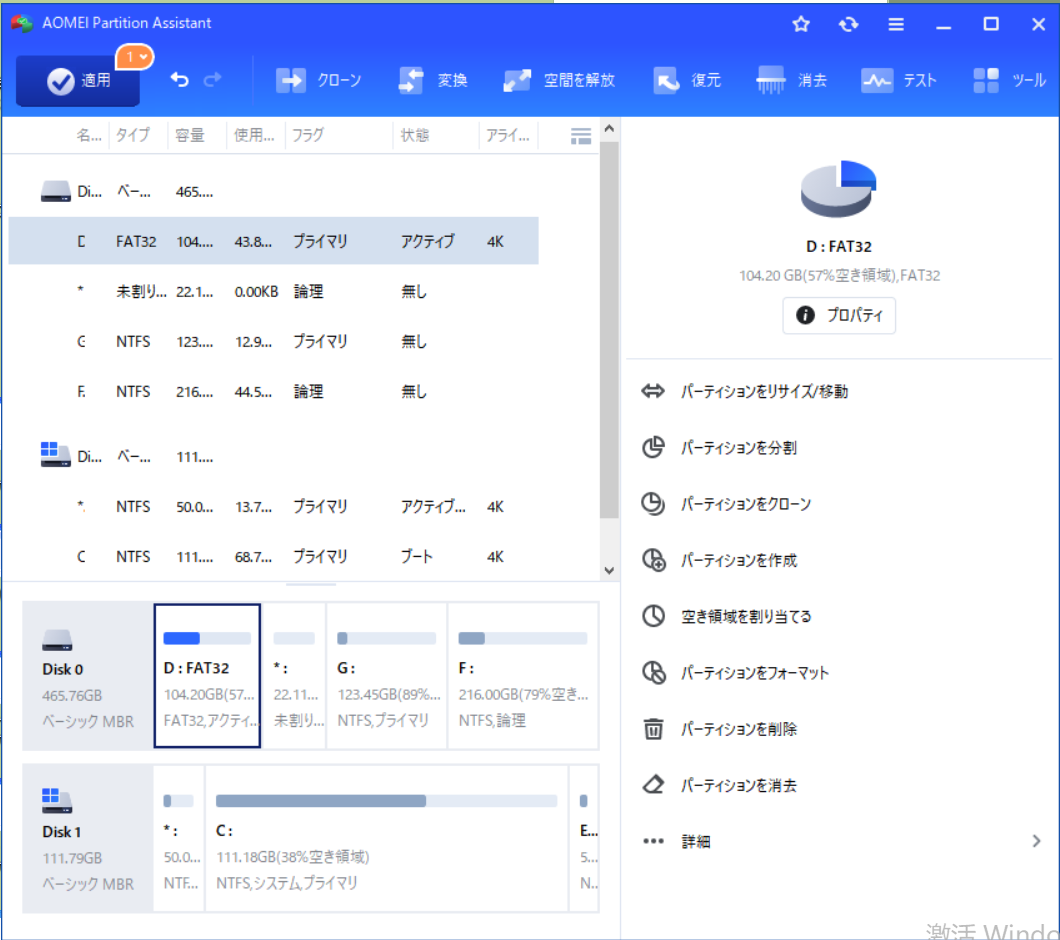Select C: block in disk map
Image resolution: width=1060 pixels, height=940 pixels.
click(387, 839)
